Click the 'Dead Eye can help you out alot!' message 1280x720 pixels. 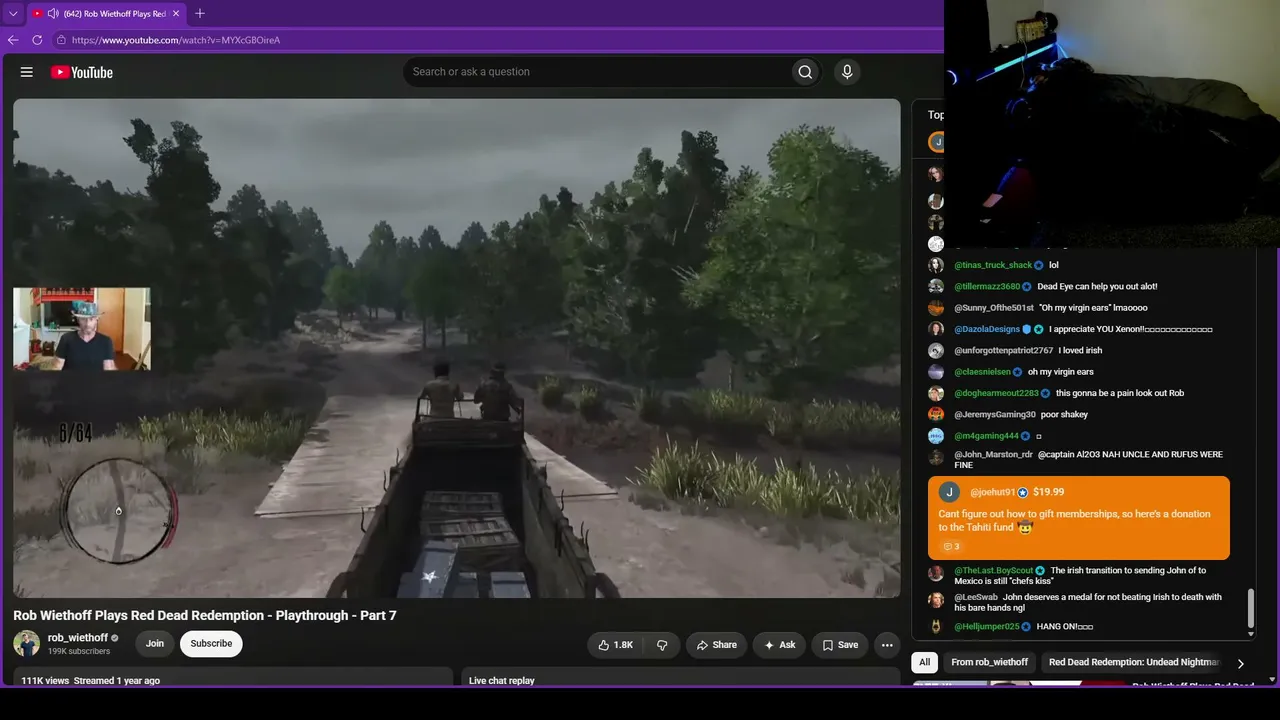[1097, 287]
